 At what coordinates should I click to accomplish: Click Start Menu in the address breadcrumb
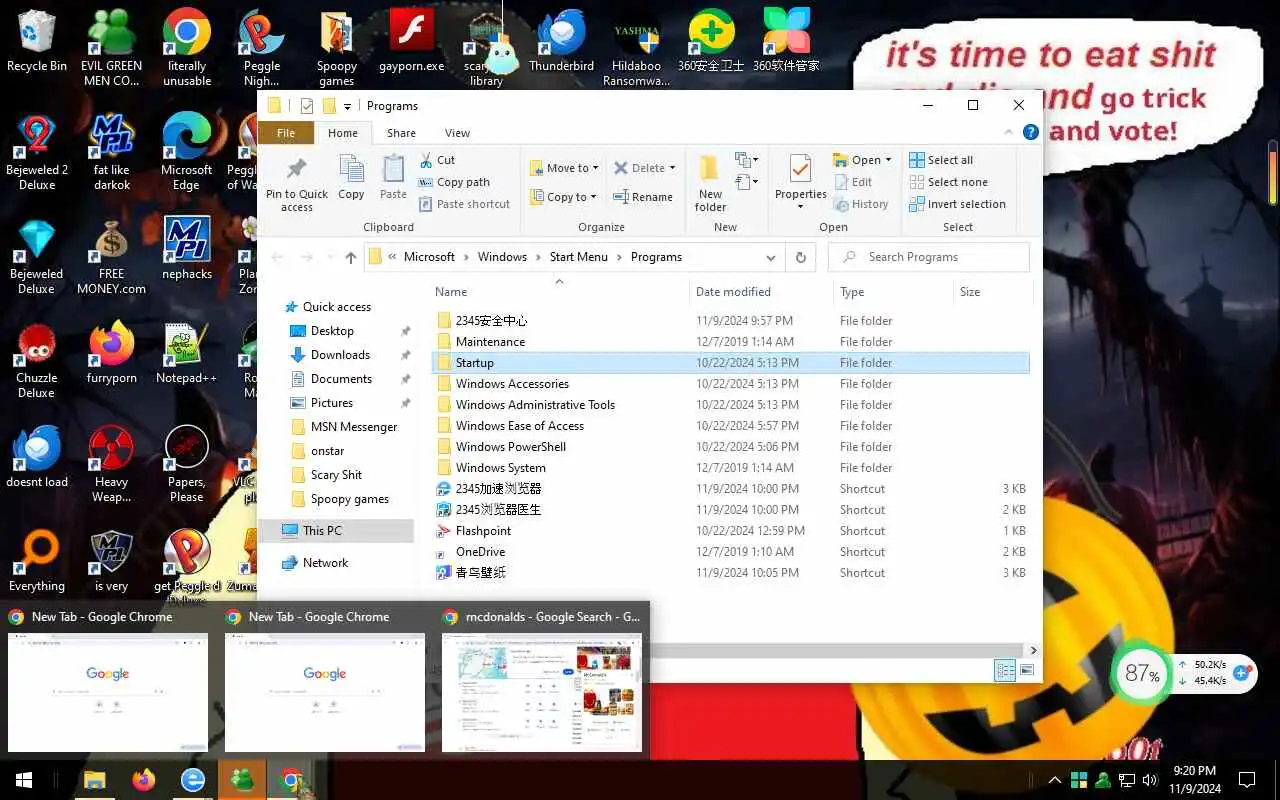pos(578,257)
